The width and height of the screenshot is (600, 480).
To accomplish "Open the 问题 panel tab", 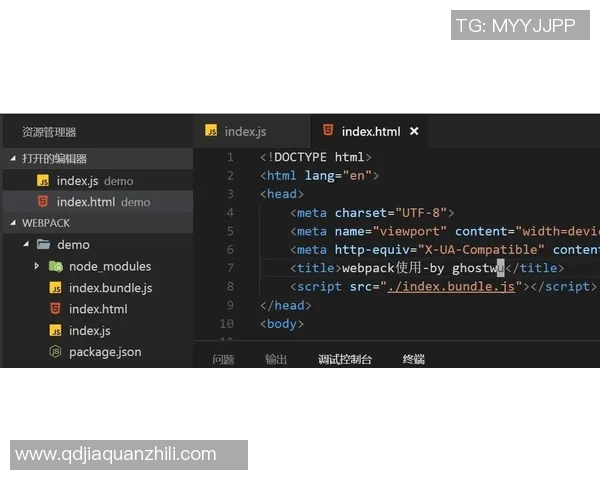I will (x=223, y=359).
